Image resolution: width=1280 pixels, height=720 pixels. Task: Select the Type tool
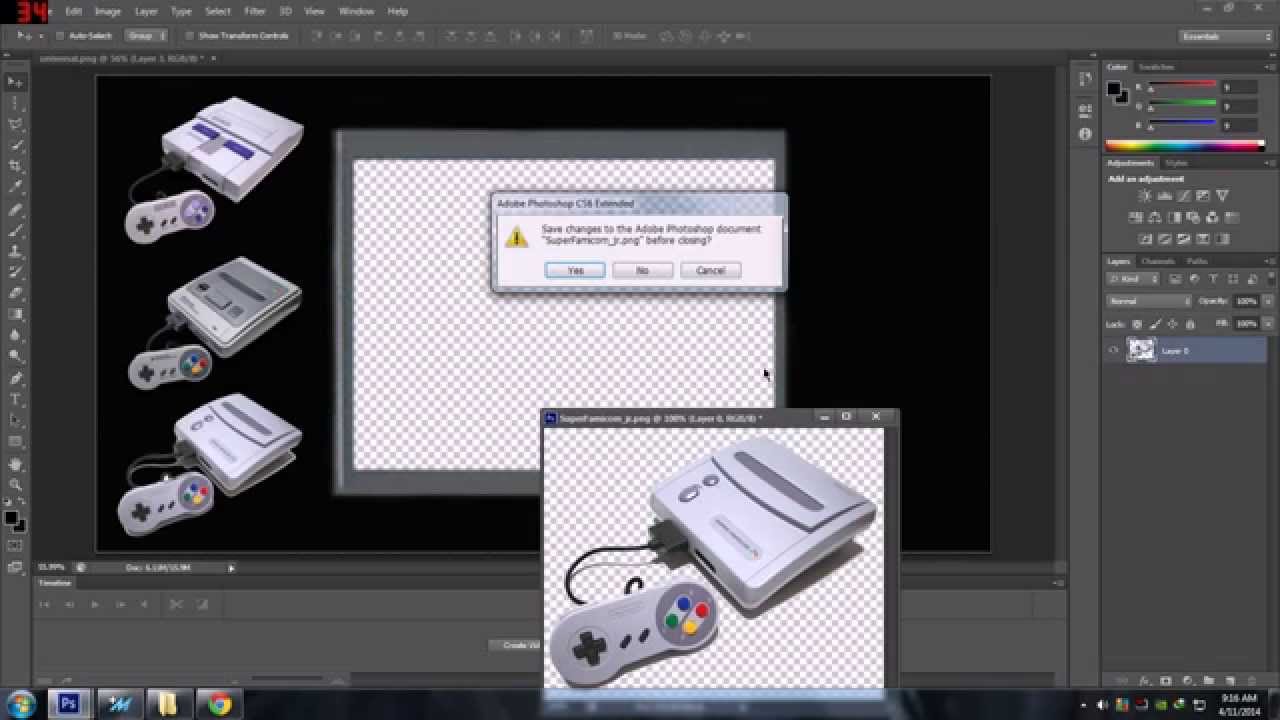pos(15,399)
